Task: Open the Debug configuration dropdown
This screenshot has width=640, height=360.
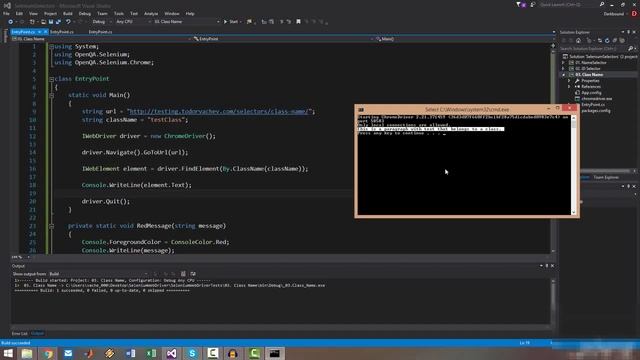Action: [102, 22]
